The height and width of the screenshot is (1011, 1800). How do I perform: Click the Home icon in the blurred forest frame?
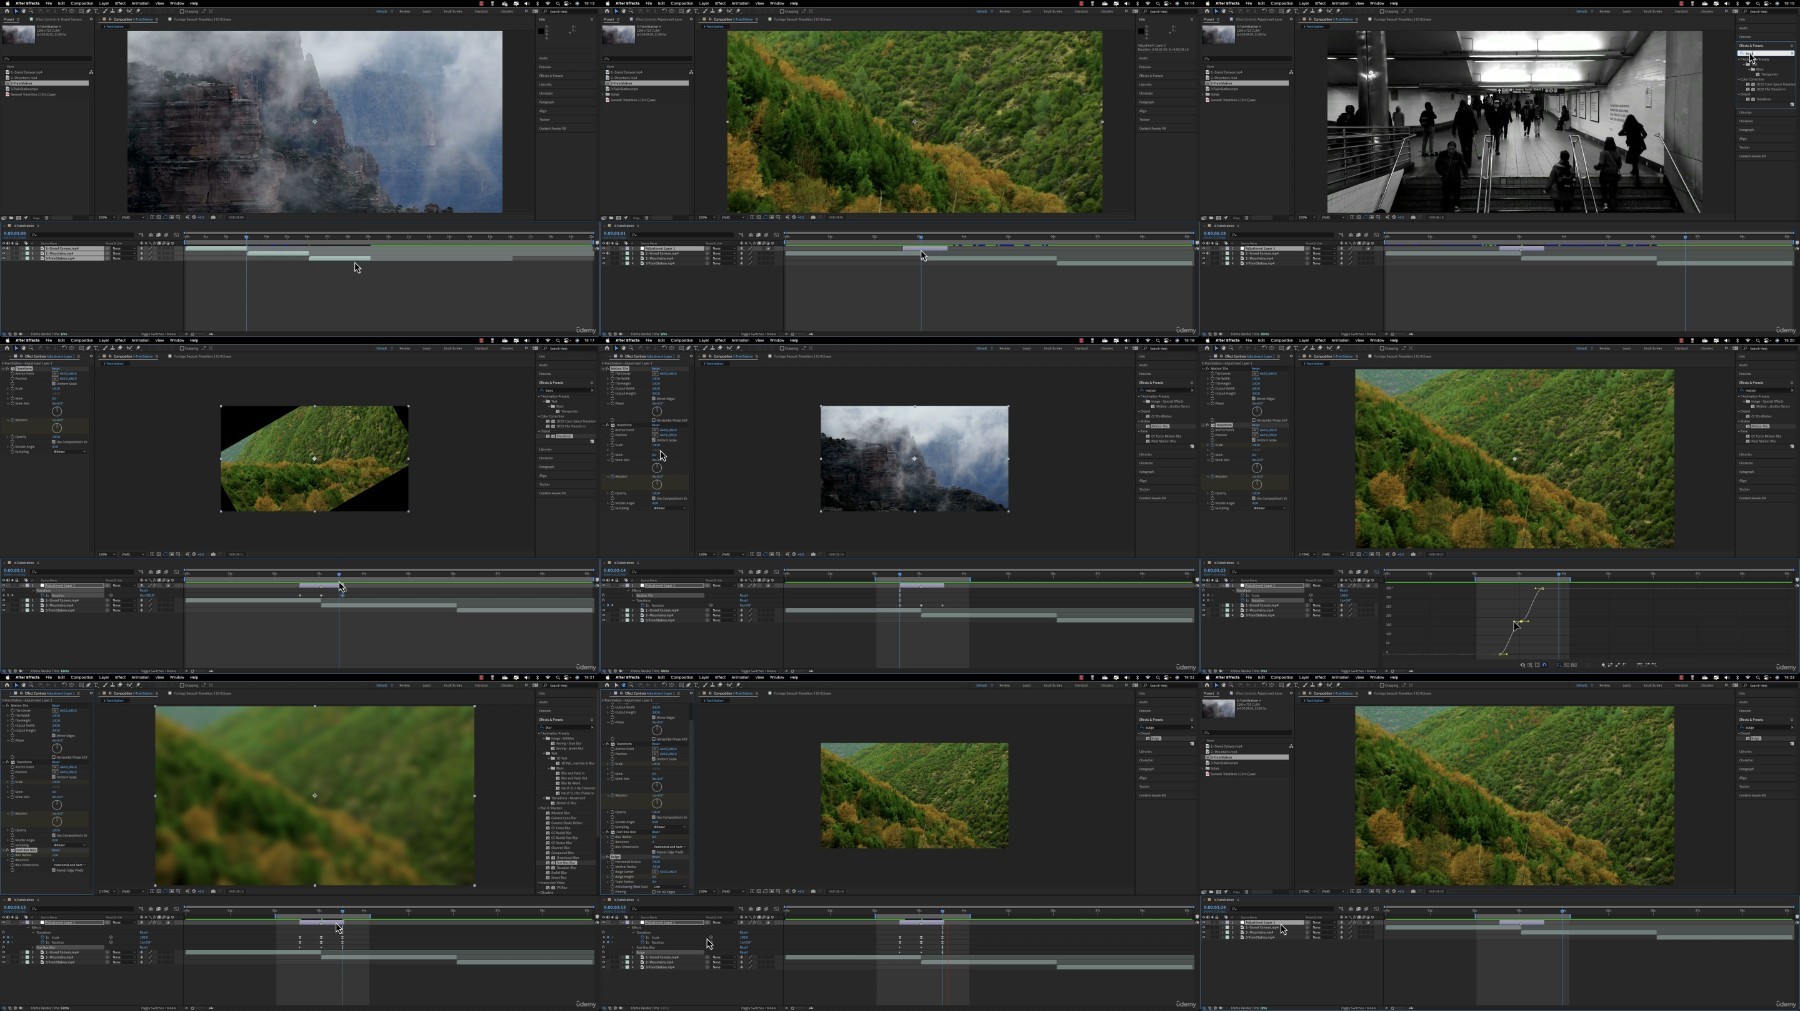click(x=6, y=686)
